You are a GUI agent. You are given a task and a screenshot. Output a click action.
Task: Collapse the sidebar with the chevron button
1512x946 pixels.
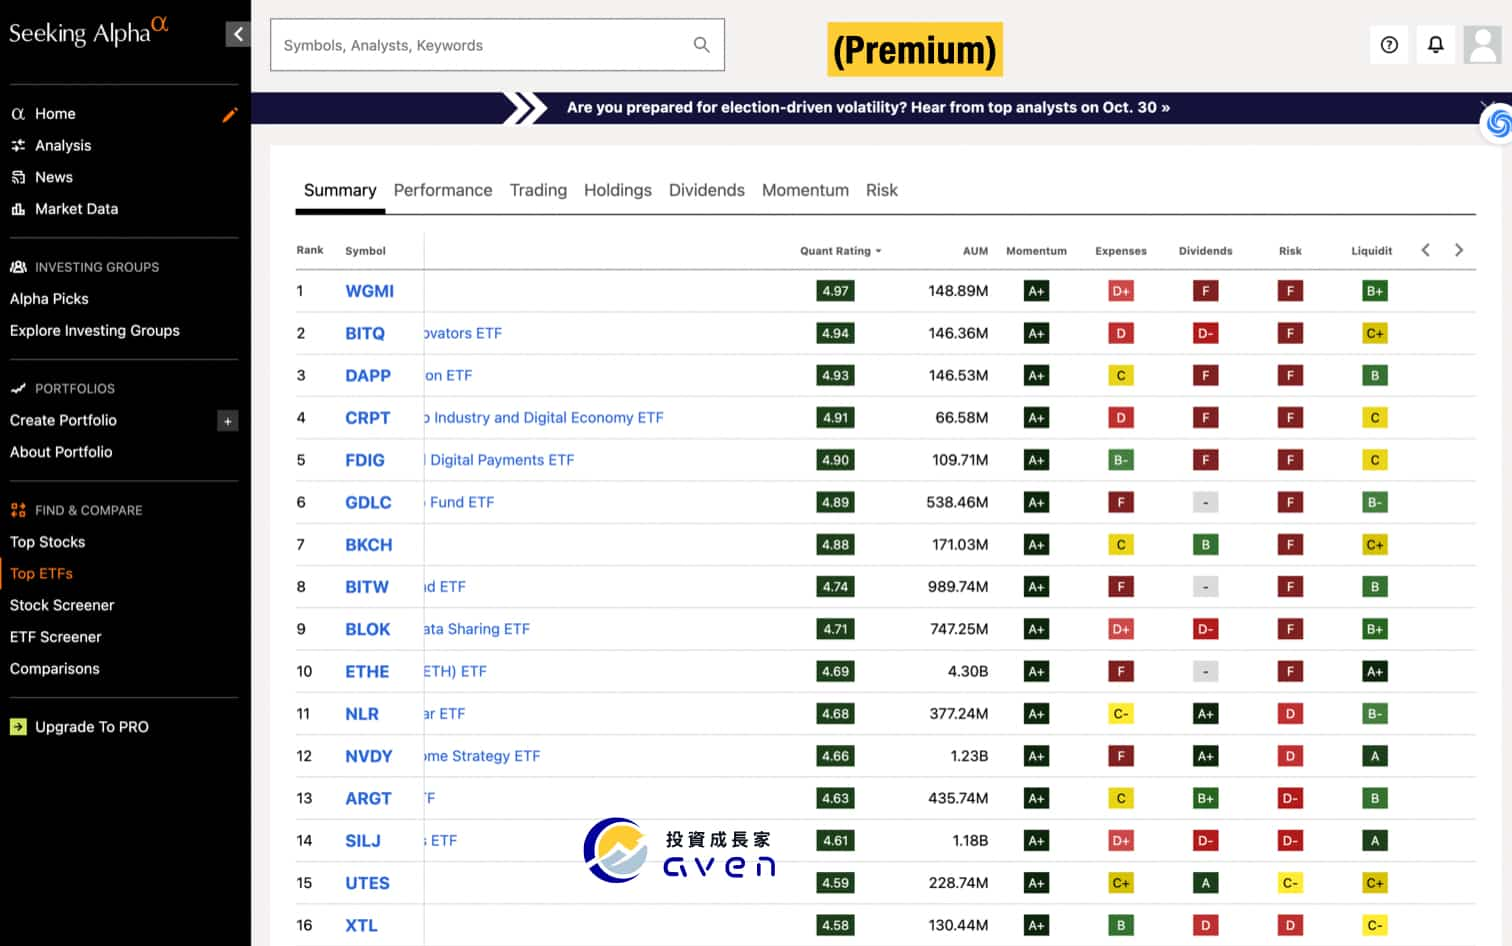(237, 34)
